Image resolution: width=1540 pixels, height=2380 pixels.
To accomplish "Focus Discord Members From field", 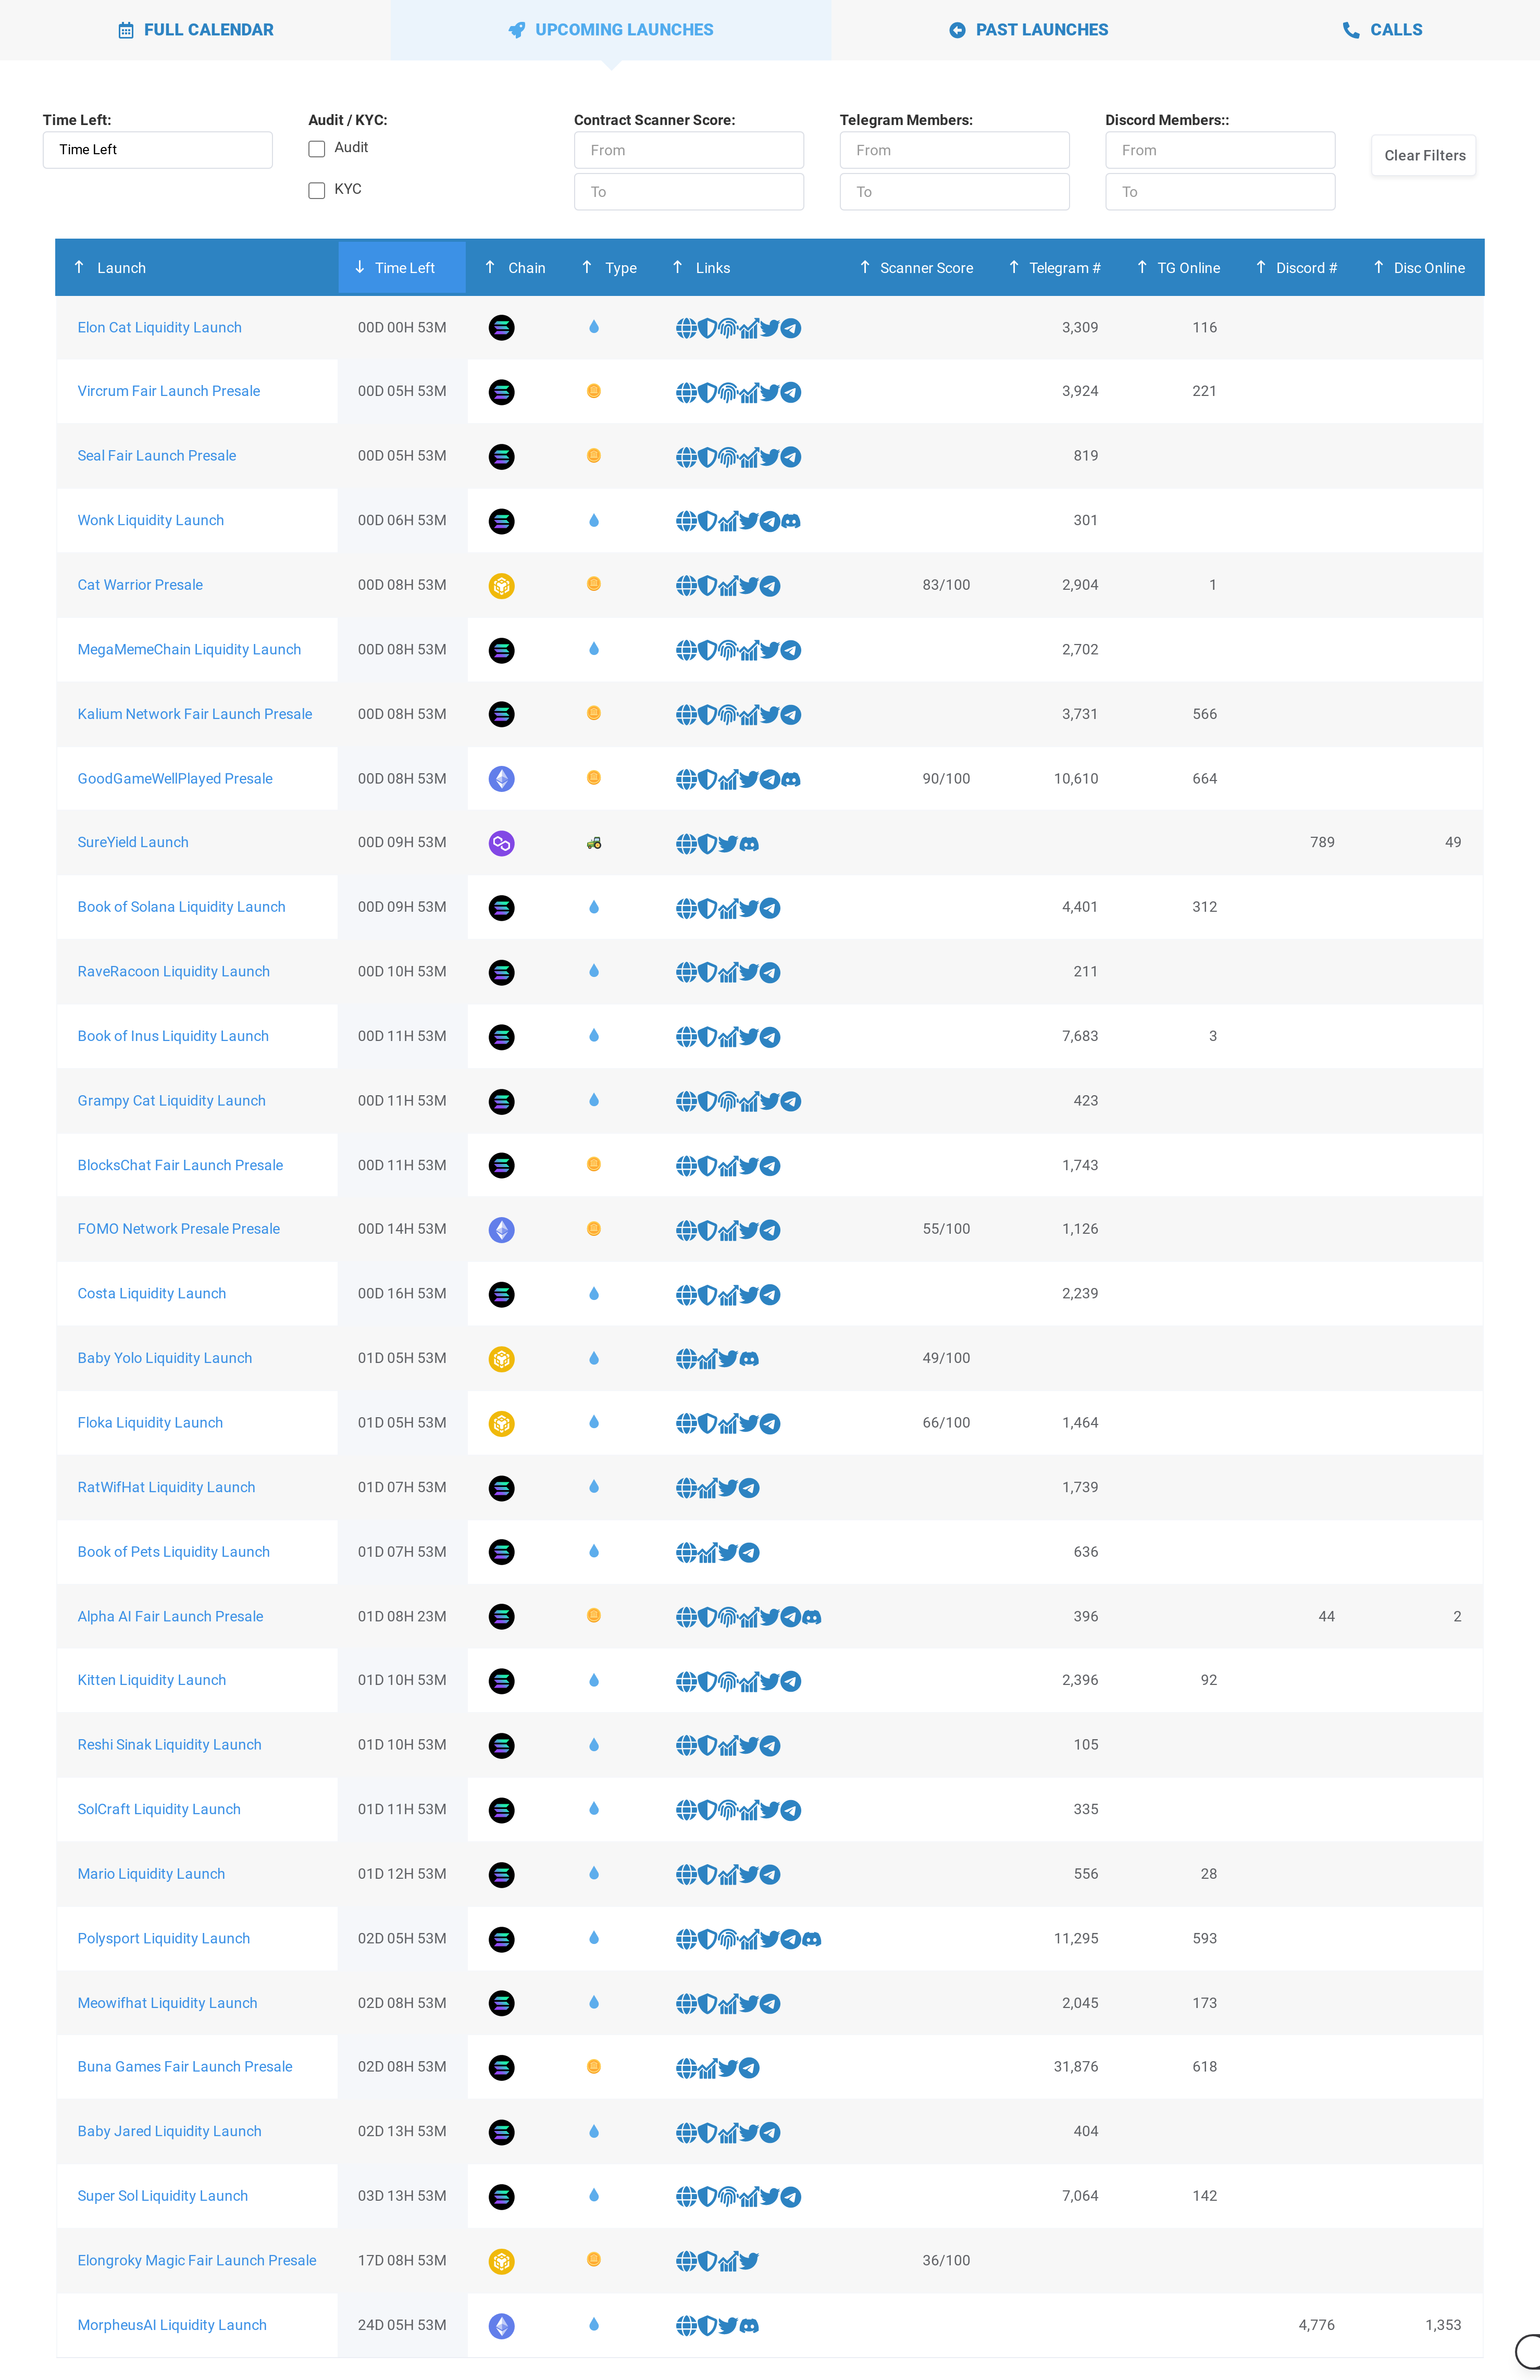I will point(1220,150).
